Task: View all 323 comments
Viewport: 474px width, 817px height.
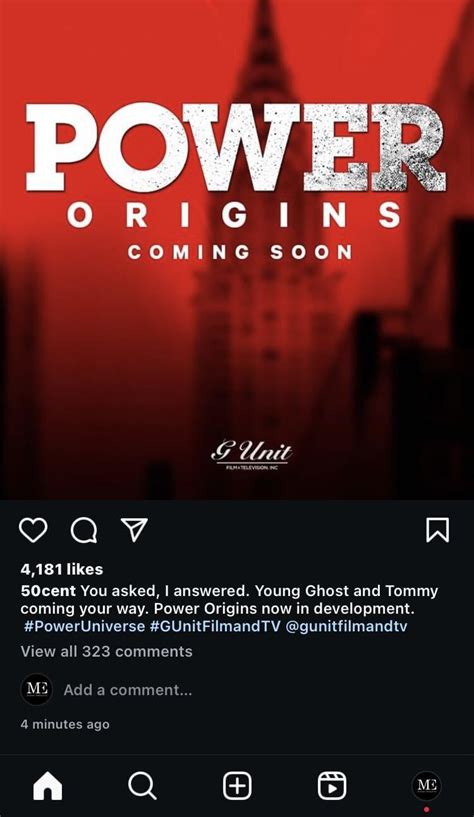Action: tap(106, 651)
